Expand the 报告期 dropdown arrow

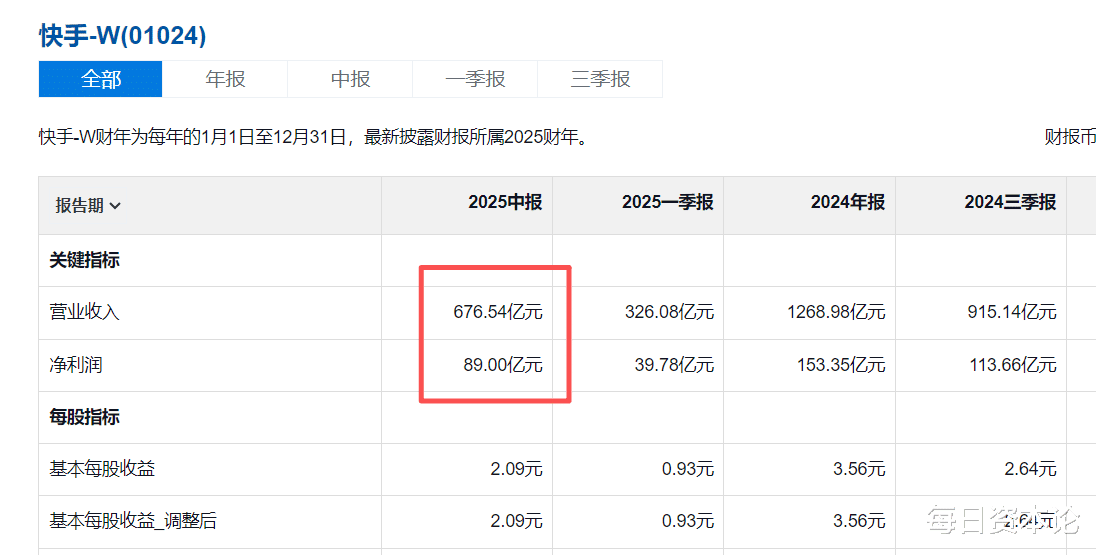[115, 206]
